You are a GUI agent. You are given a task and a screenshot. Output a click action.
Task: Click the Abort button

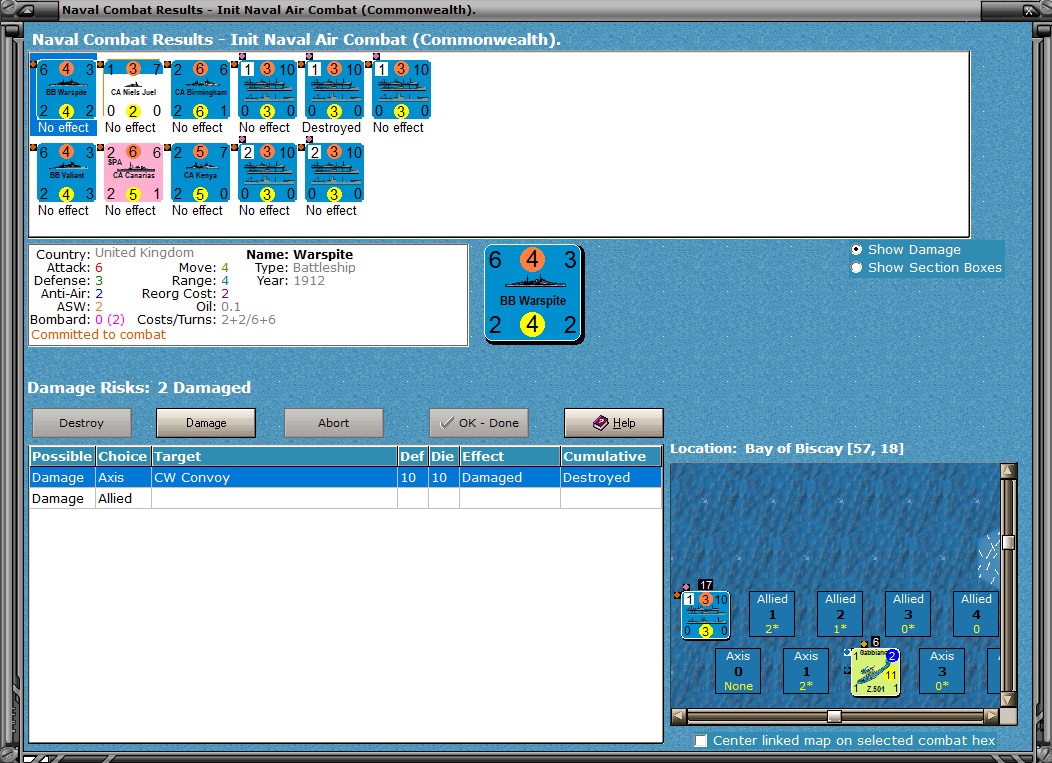tap(333, 423)
